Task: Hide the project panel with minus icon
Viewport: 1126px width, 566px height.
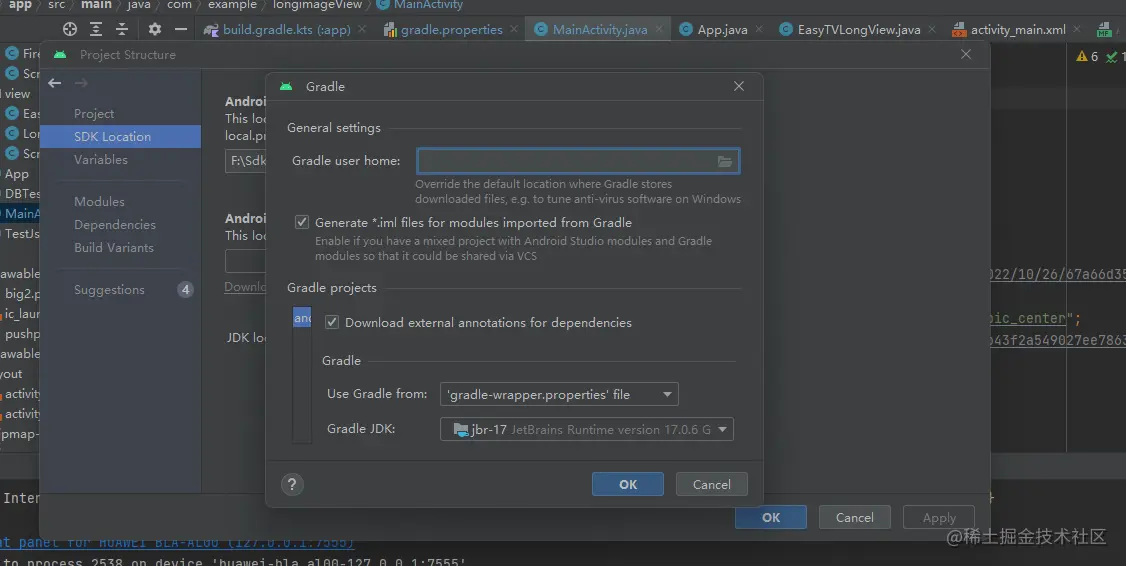Action: [x=181, y=29]
